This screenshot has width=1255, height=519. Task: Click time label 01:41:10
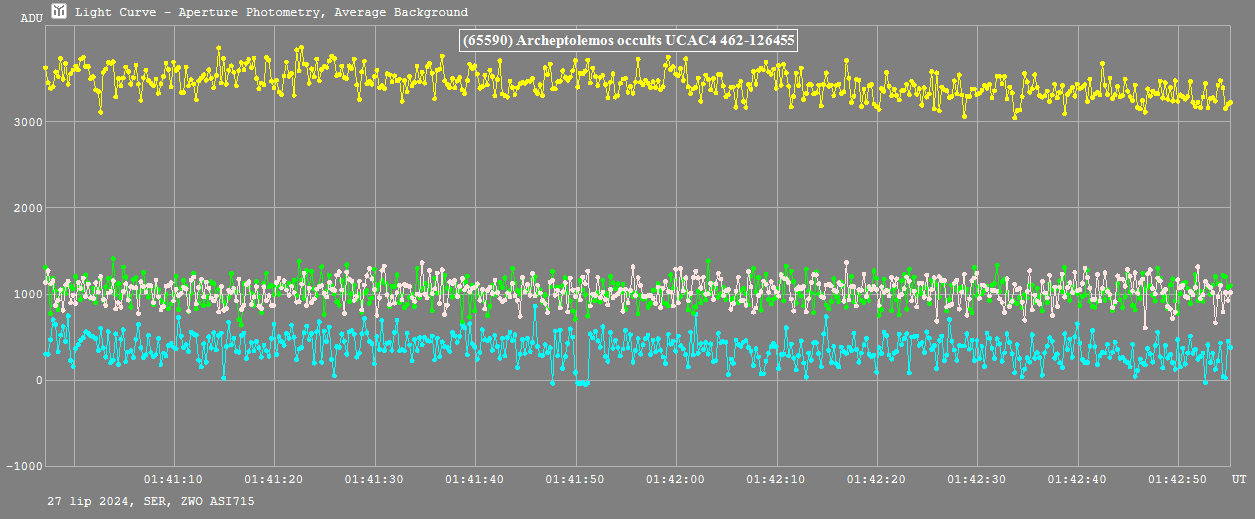(174, 480)
